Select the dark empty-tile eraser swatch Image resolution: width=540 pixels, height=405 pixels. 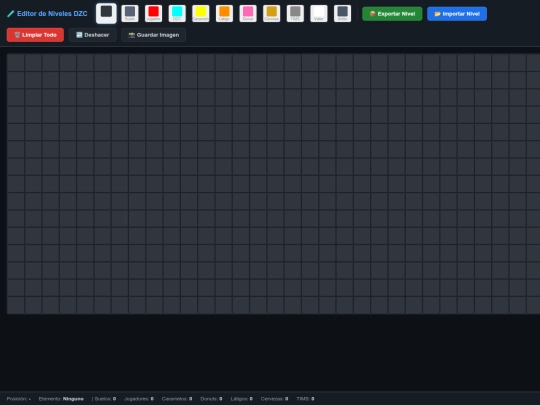(x=106, y=13)
